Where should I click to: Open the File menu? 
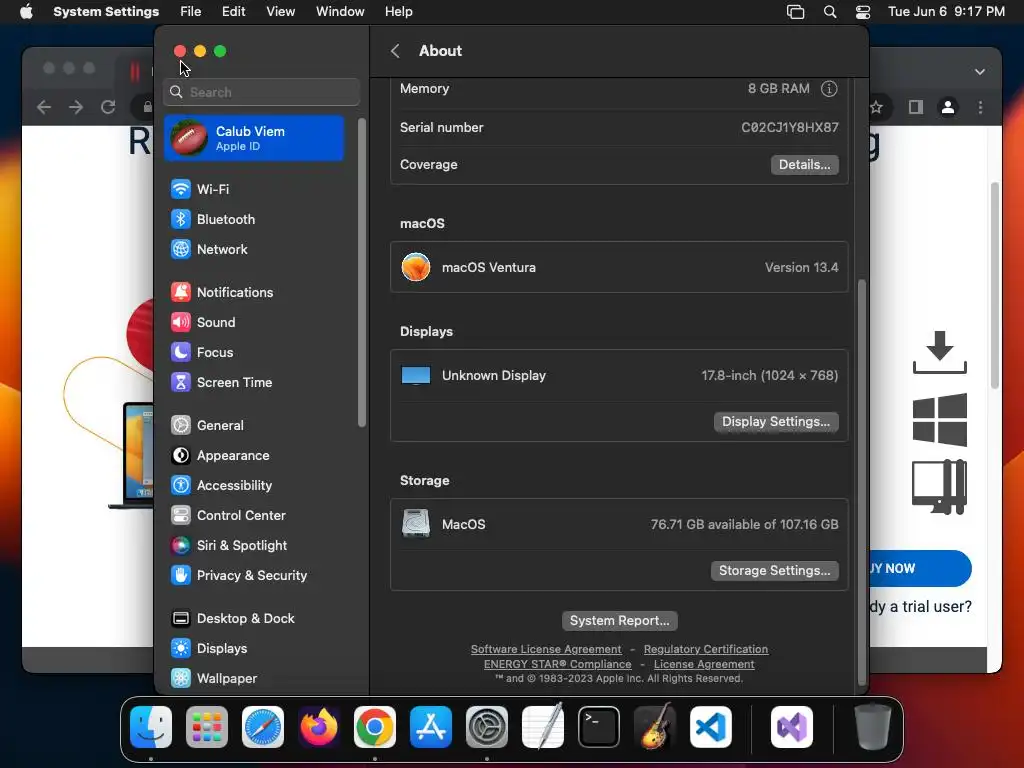[191, 12]
